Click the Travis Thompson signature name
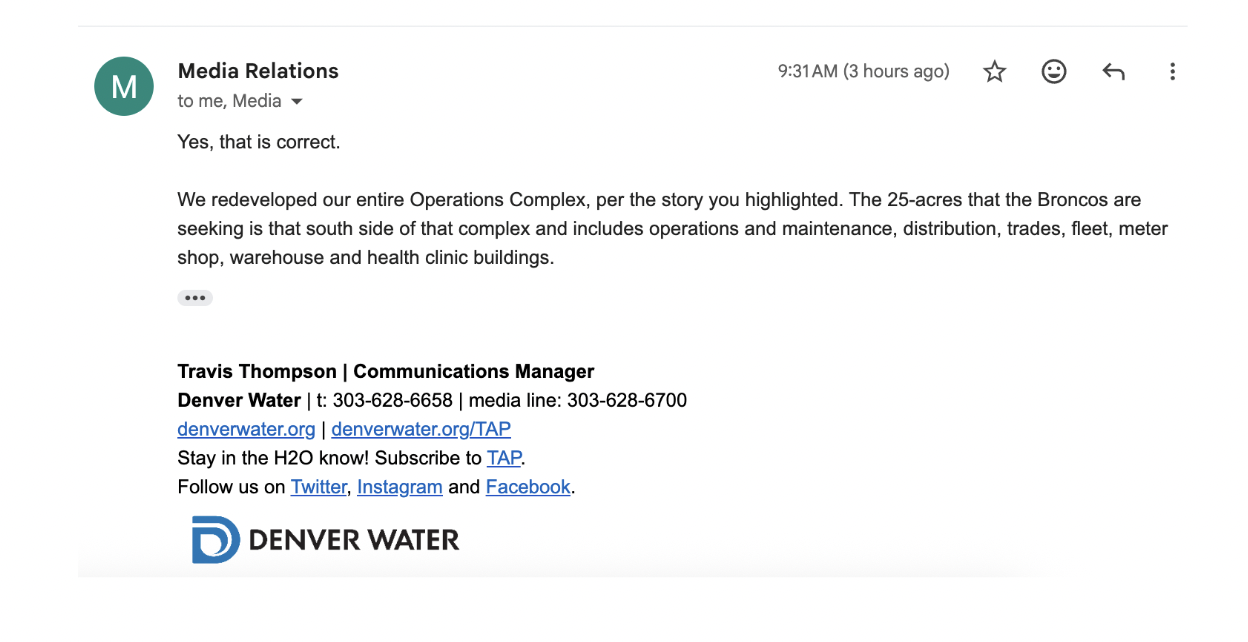1248x642 pixels. point(257,372)
